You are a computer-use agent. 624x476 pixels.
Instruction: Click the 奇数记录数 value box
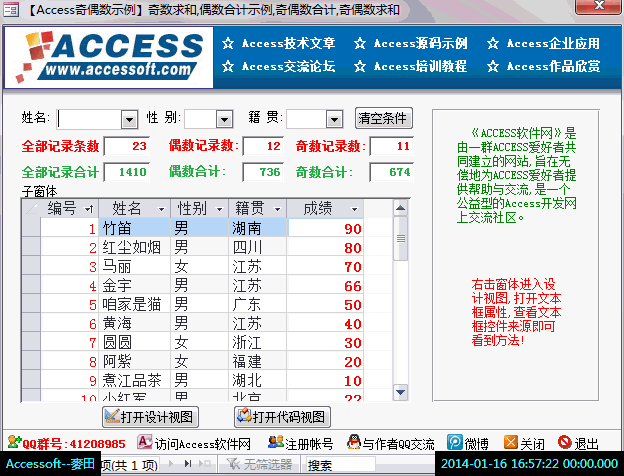[392, 146]
